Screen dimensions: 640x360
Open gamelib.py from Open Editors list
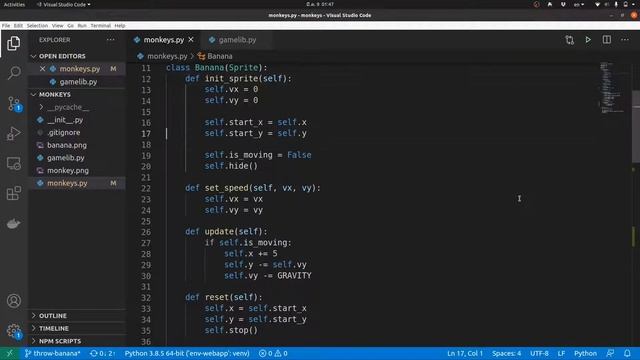pyautogui.click(x=77, y=82)
